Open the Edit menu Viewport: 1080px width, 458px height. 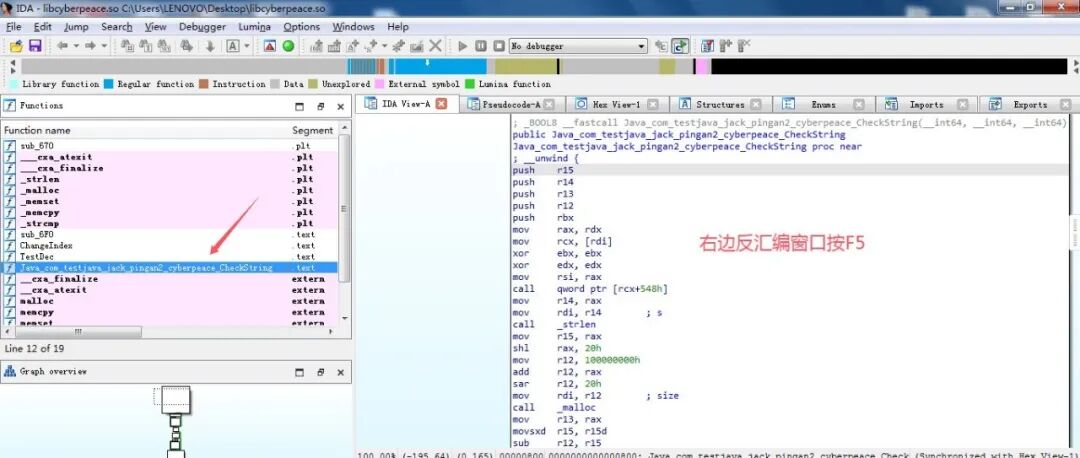pyautogui.click(x=43, y=27)
